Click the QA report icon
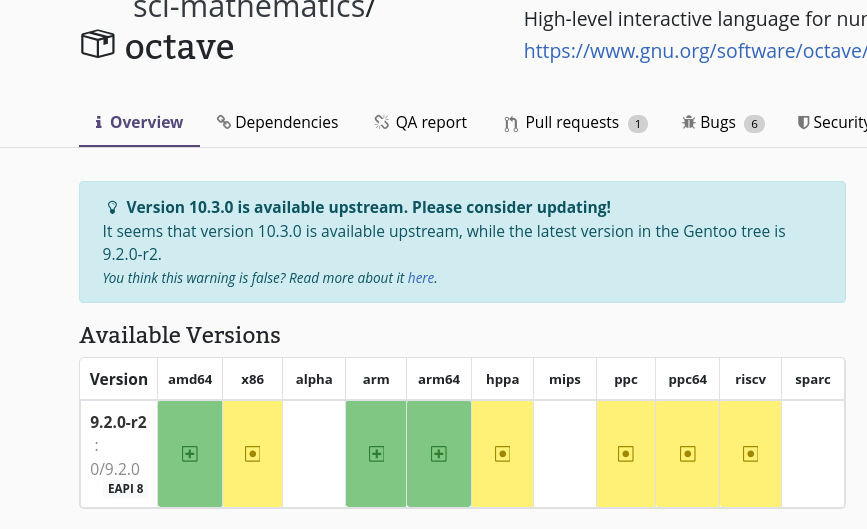Viewport: 867px width, 529px height. coord(382,122)
